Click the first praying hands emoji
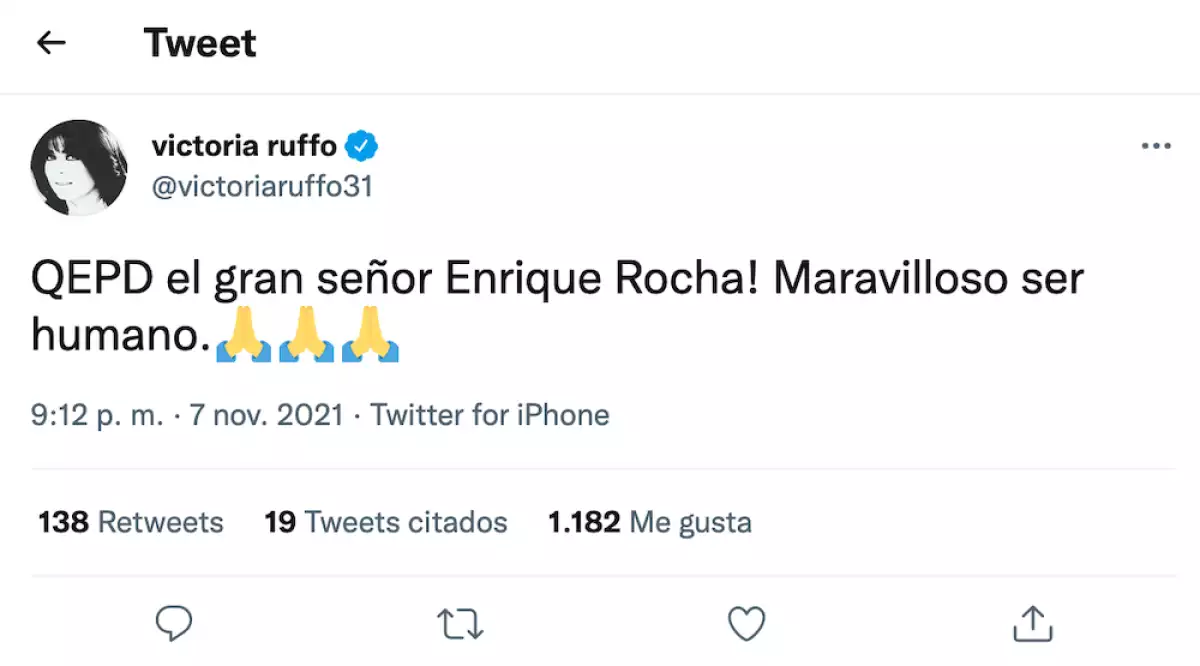The image size is (1200, 666). coord(244,335)
